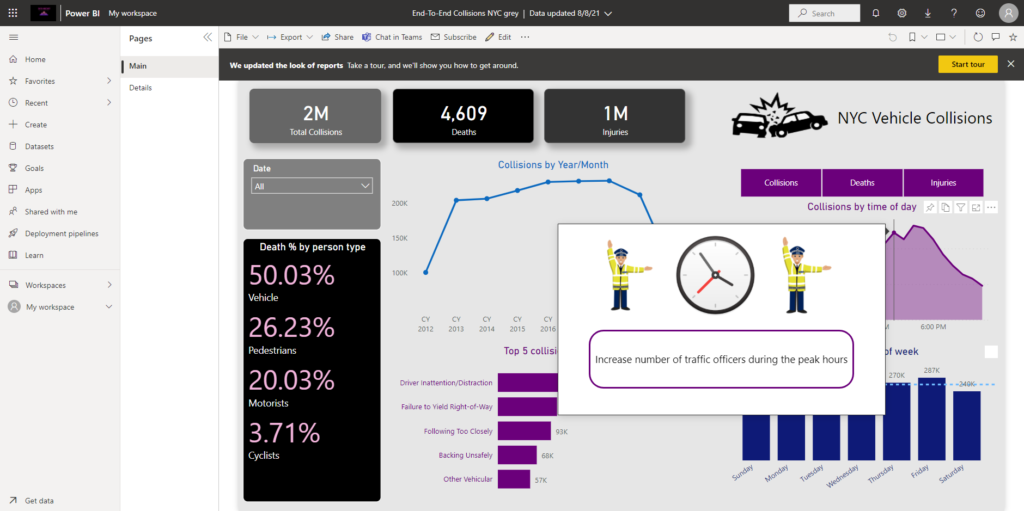Select the Main page tab
Image resolution: width=1024 pixels, height=511 pixels.
tap(170, 66)
